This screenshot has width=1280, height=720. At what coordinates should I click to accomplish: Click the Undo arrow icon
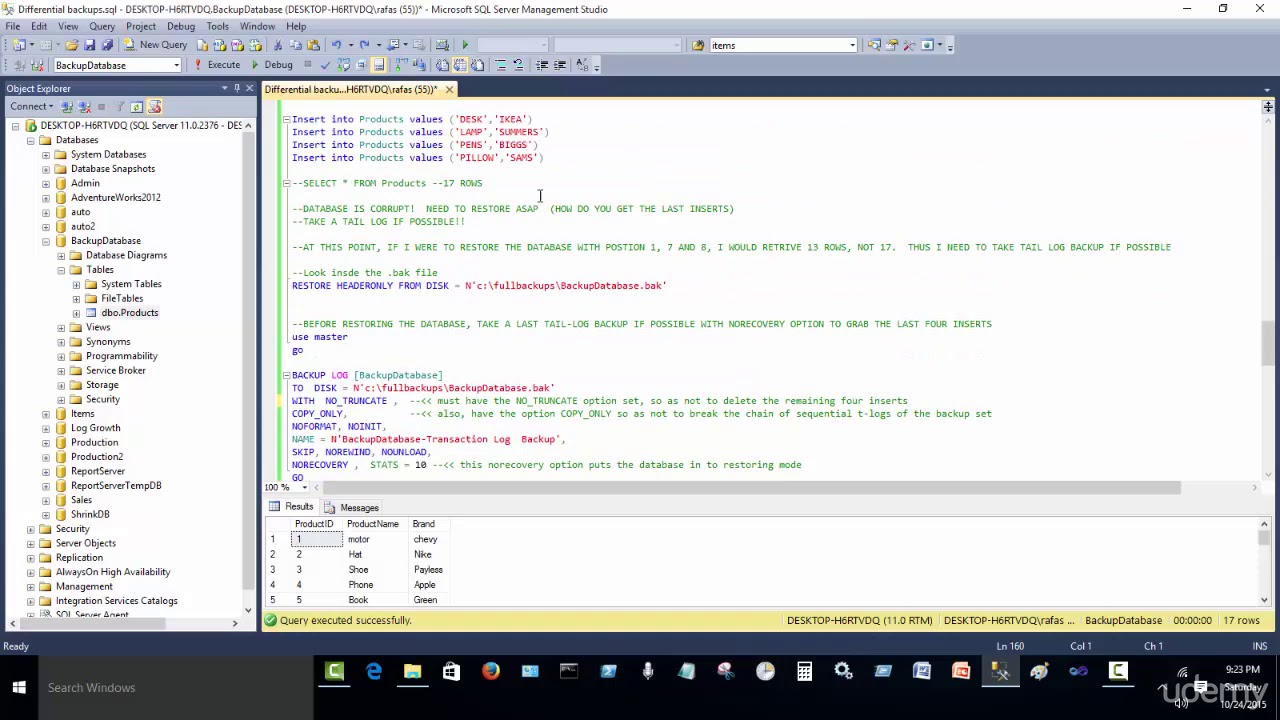pyautogui.click(x=337, y=45)
